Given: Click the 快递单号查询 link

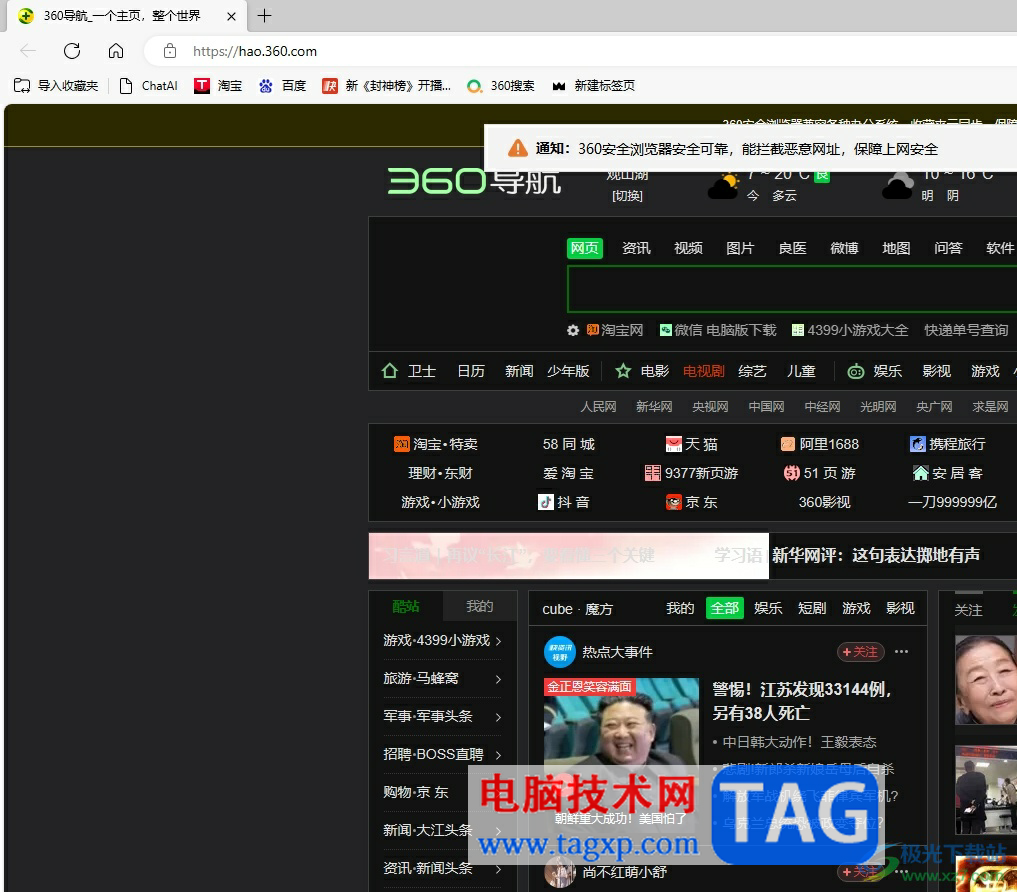Looking at the screenshot, I should pos(966,330).
